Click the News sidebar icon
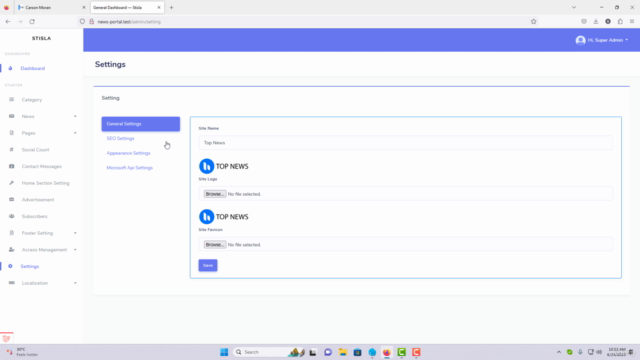This screenshot has width=640, height=360. click(x=11, y=116)
